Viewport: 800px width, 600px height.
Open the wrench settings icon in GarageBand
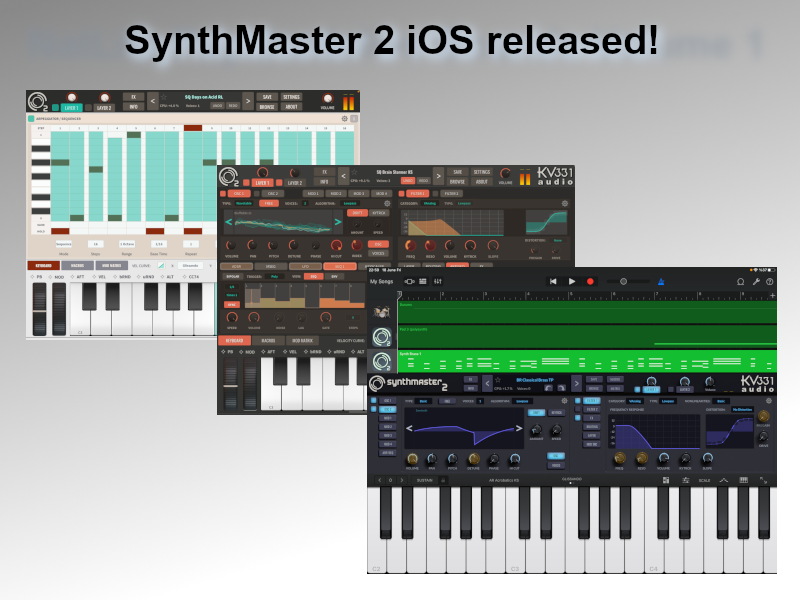point(756,281)
